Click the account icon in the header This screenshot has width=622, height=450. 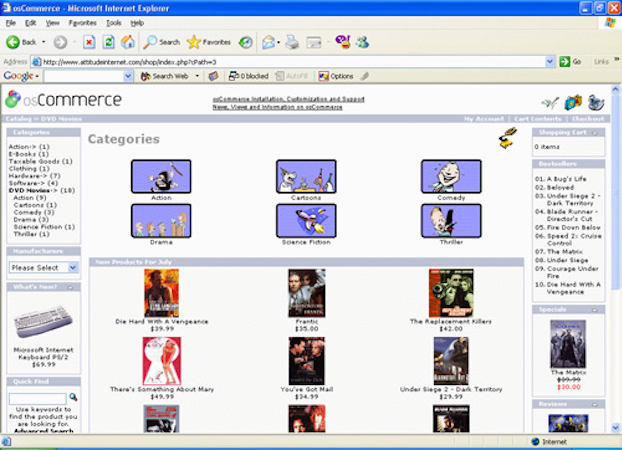point(550,103)
